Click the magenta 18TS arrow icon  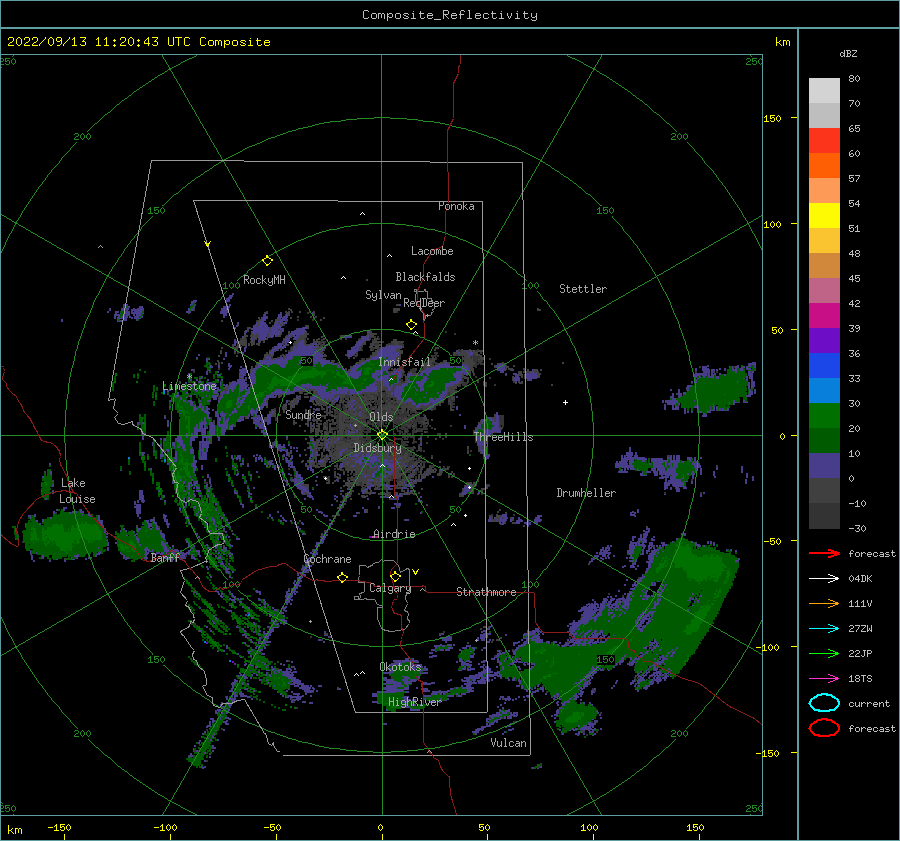[x=824, y=679]
